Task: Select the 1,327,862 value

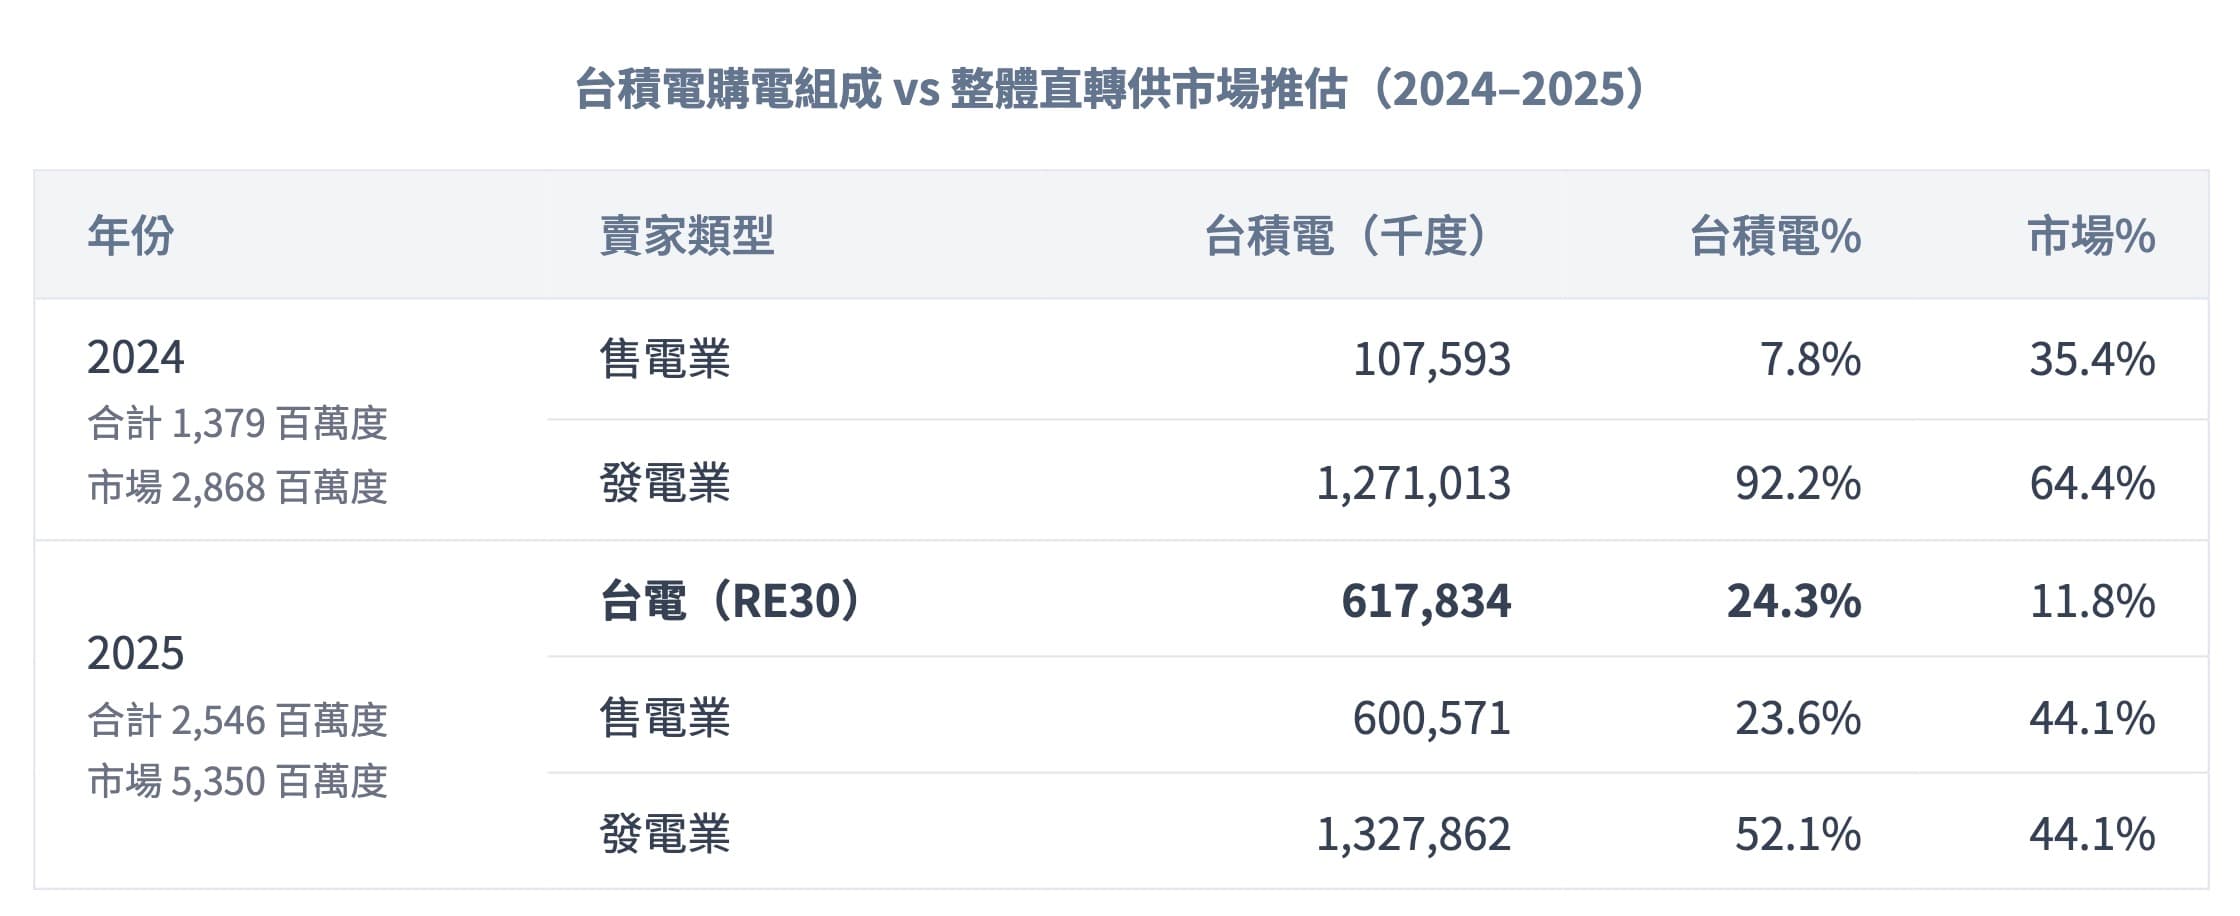Action: click(1413, 834)
